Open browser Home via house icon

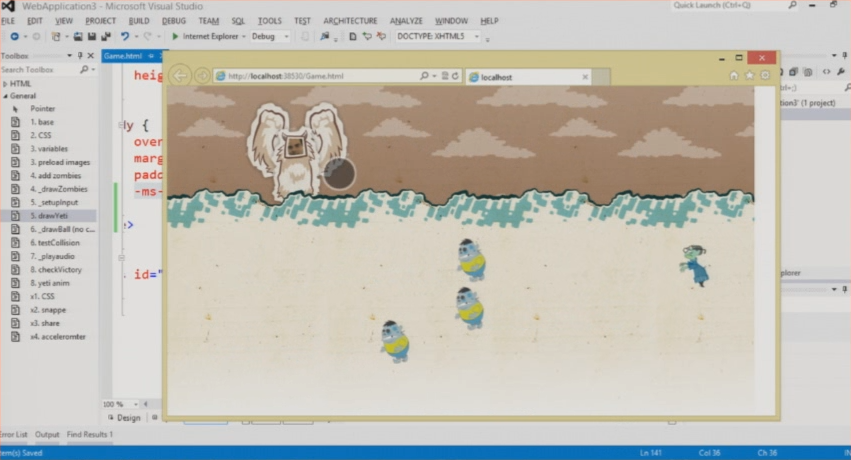(x=734, y=75)
